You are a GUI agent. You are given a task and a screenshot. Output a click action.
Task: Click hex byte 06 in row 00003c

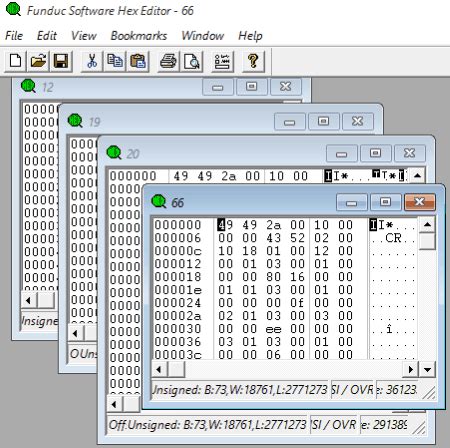click(273, 355)
